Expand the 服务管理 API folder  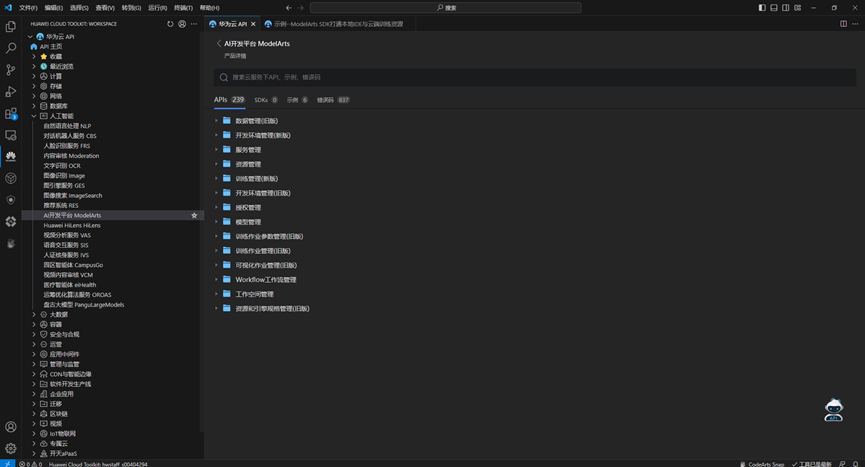[216, 149]
